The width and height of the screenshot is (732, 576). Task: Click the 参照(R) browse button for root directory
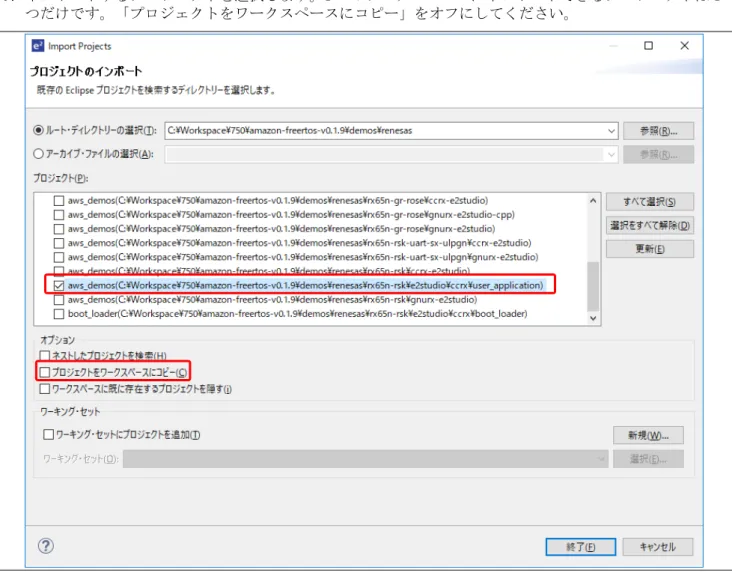click(658, 131)
